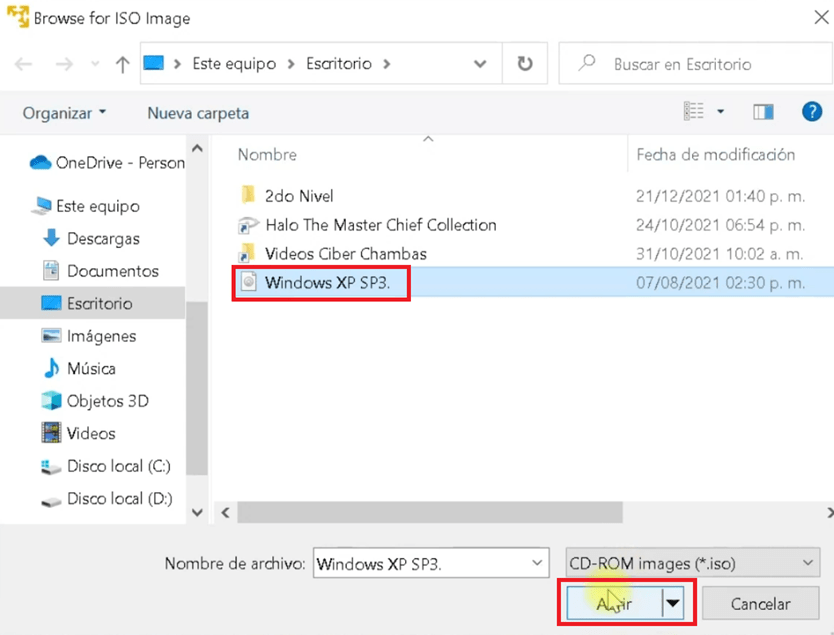
Task: Click the sidebar scroll down arrow
Action: [x=197, y=513]
